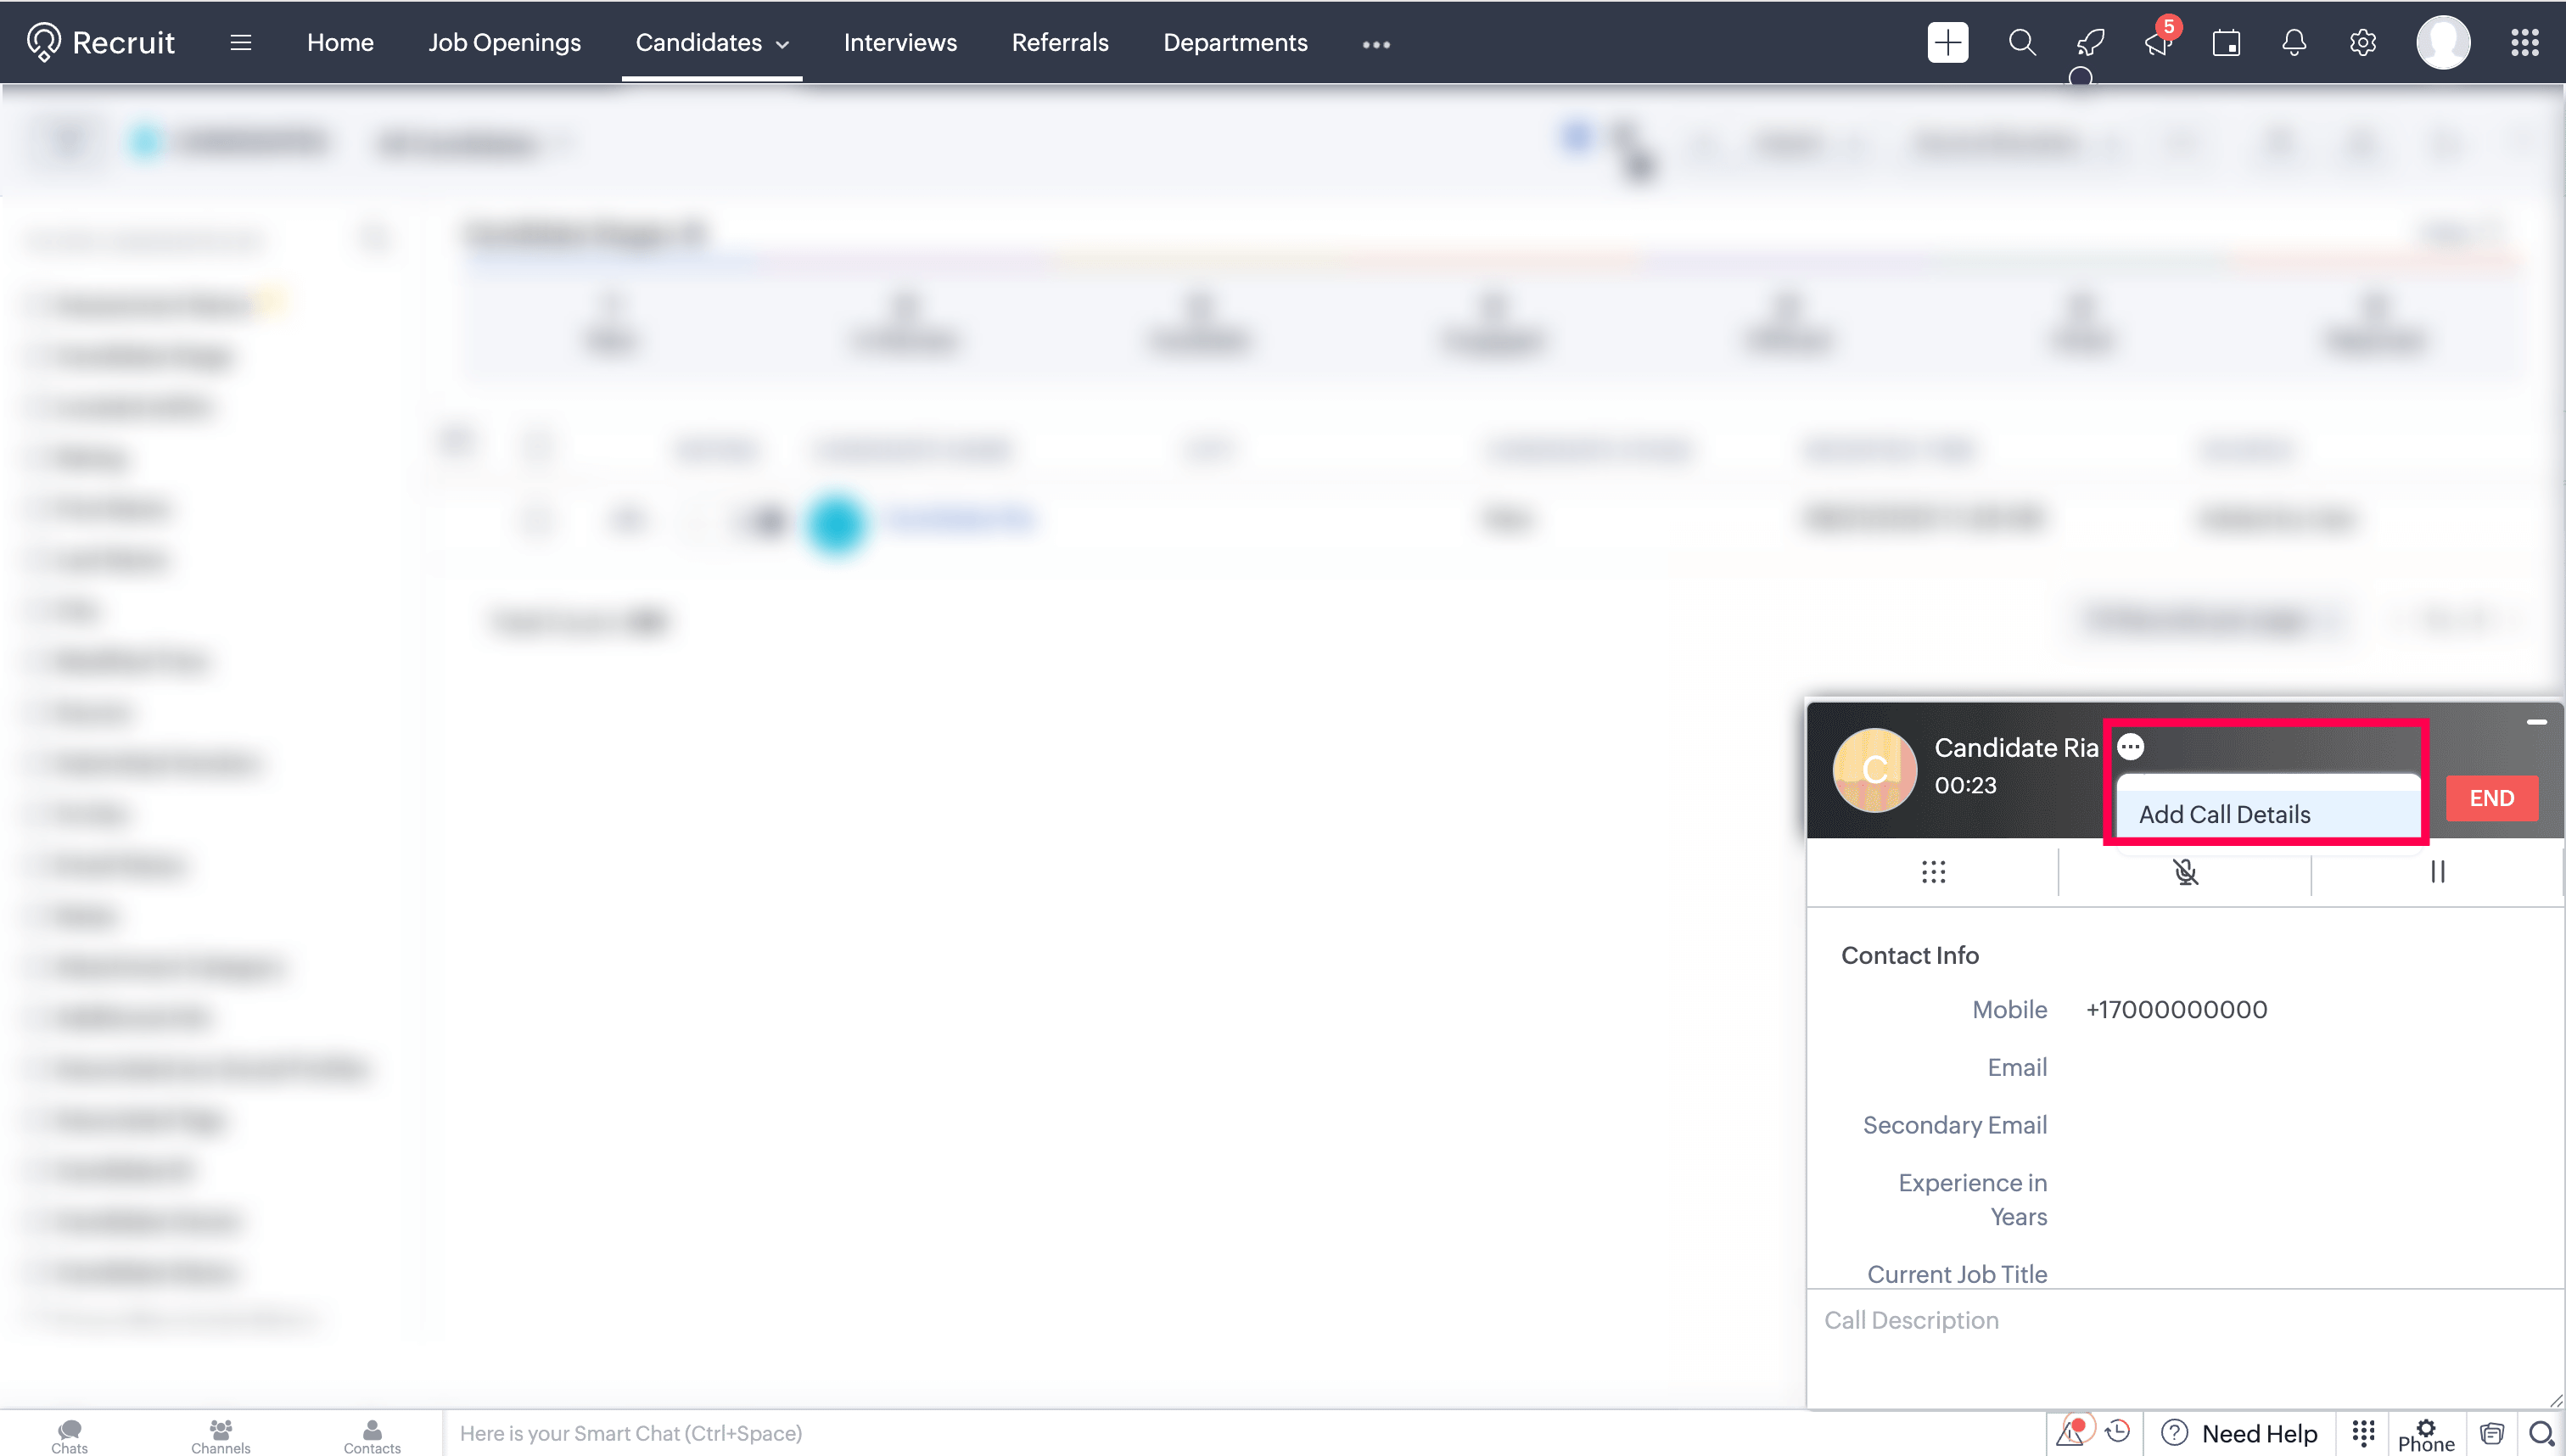The height and width of the screenshot is (1456, 2566).
Task: Open notifications bell
Action: tap(2294, 42)
